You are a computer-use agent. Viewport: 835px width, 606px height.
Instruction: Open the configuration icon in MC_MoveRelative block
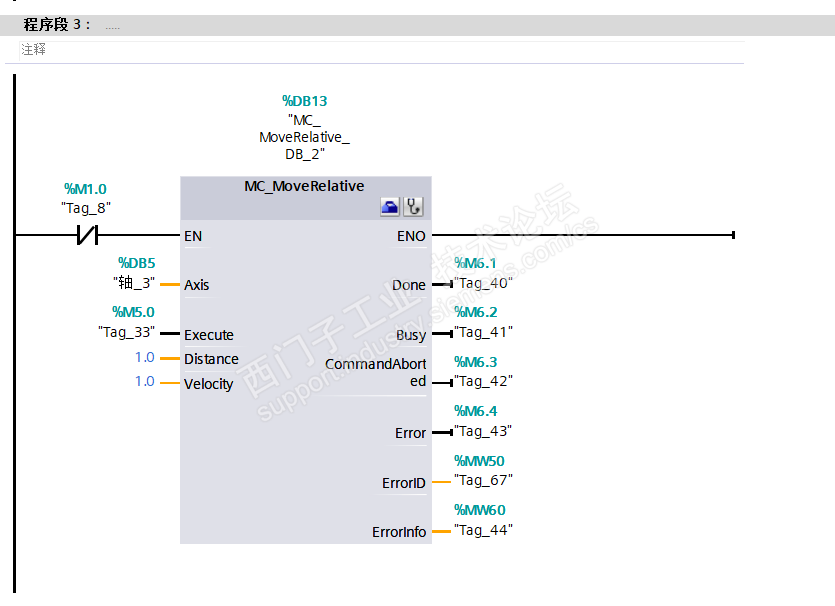(x=390, y=207)
